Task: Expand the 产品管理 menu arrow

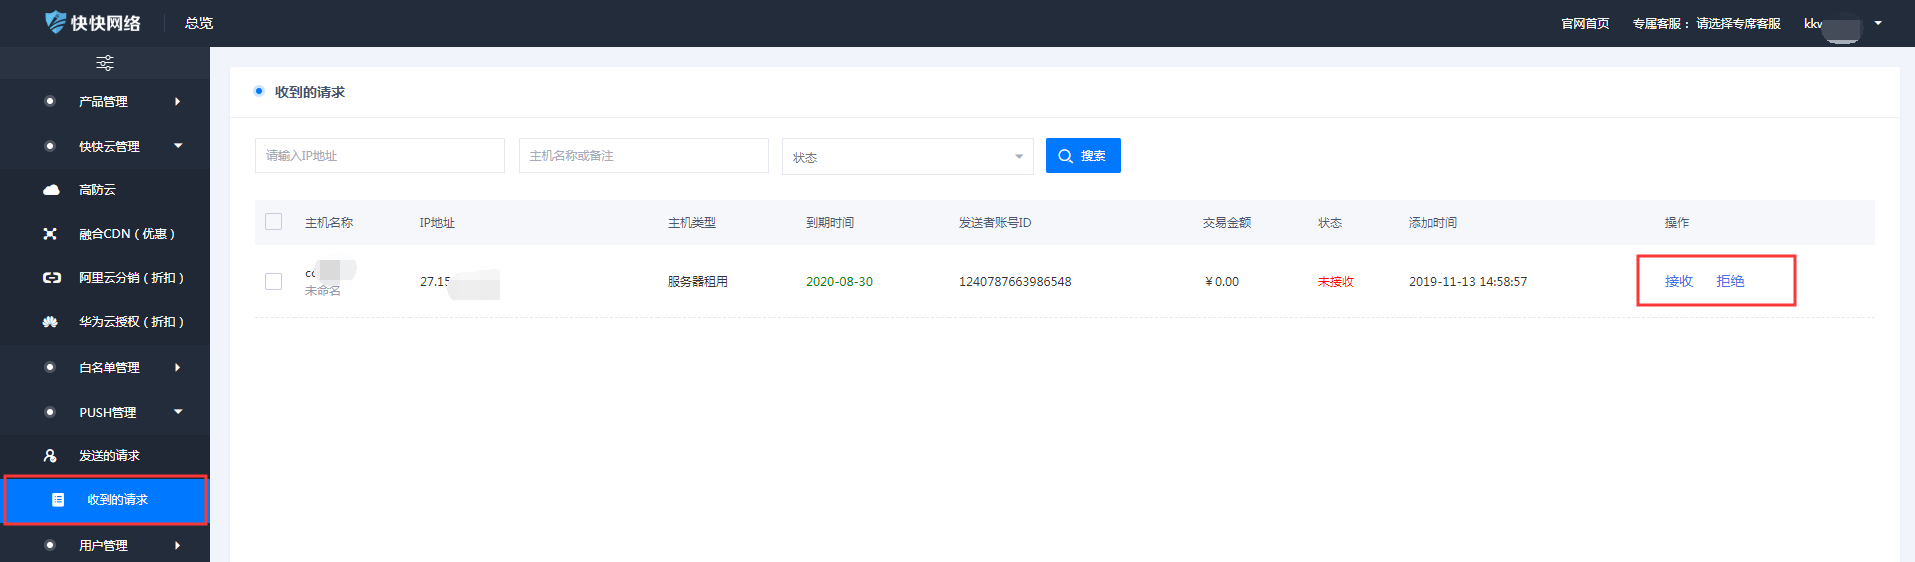Action: pyautogui.click(x=177, y=102)
